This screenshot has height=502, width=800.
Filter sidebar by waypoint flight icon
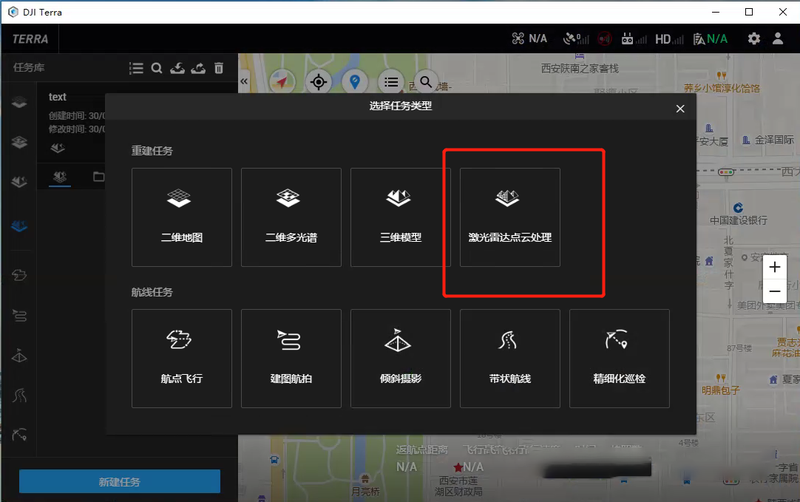tap(19, 275)
